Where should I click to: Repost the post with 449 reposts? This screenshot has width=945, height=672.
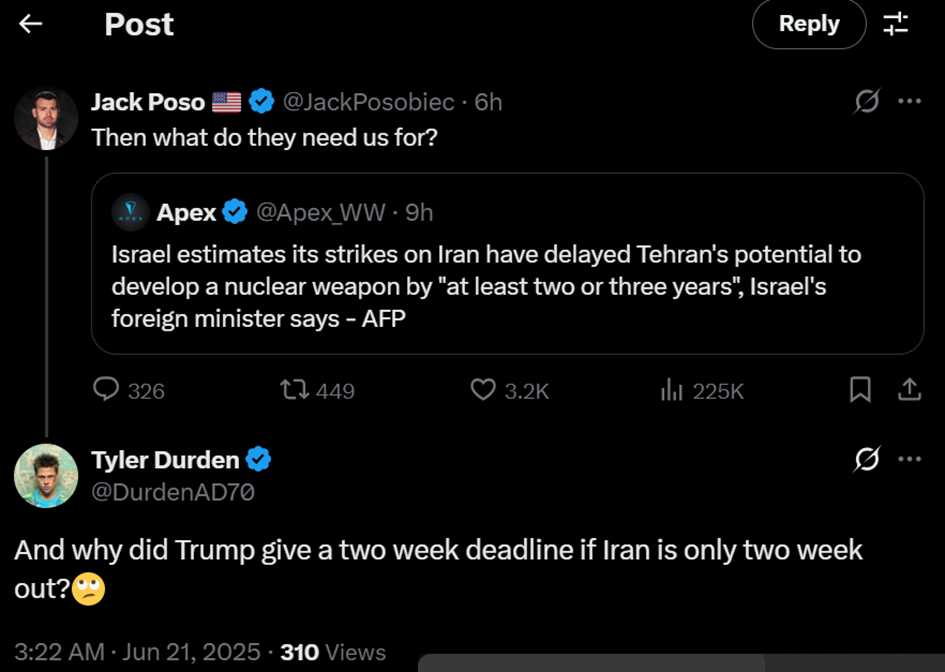pyautogui.click(x=318, y=390)
